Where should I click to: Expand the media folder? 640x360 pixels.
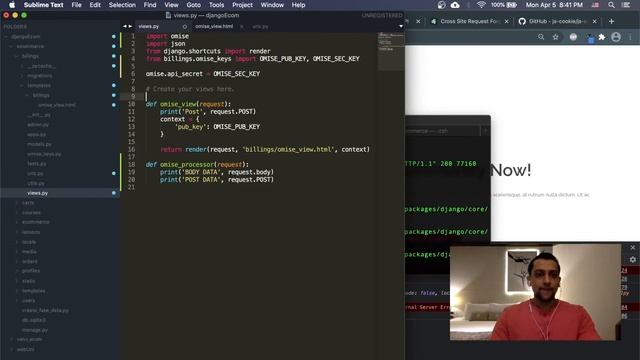click(x=17, y=251)
